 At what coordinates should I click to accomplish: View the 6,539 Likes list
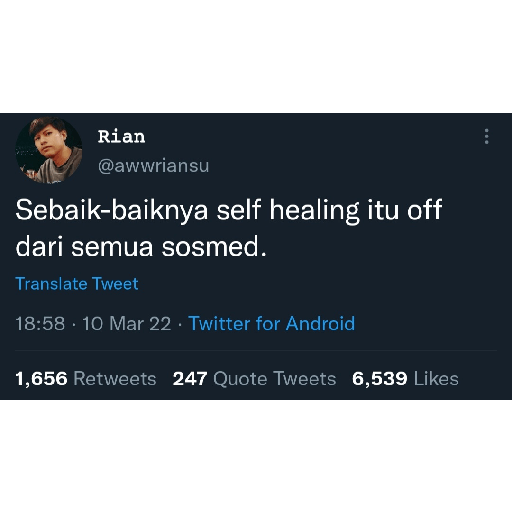pyautogui.click(x=405, y=379)
